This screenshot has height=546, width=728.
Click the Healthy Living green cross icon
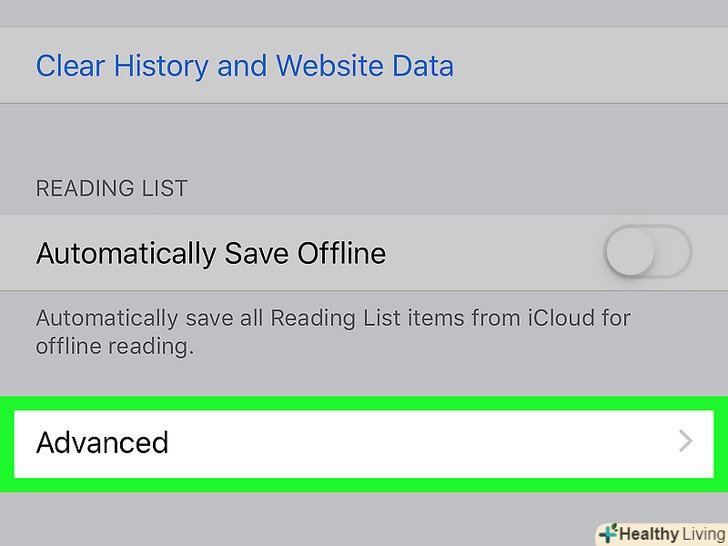608,533
